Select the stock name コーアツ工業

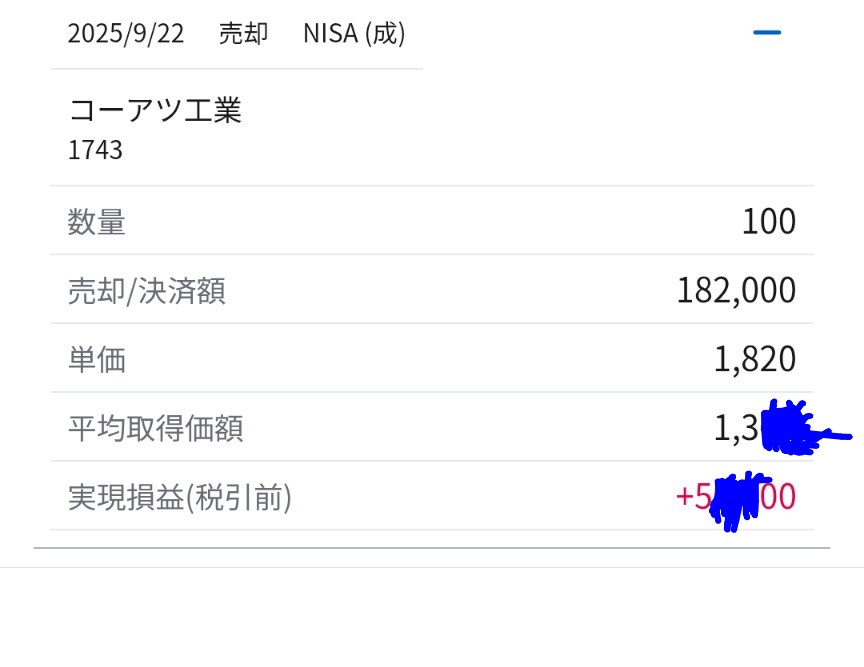[x=155, y=110]
